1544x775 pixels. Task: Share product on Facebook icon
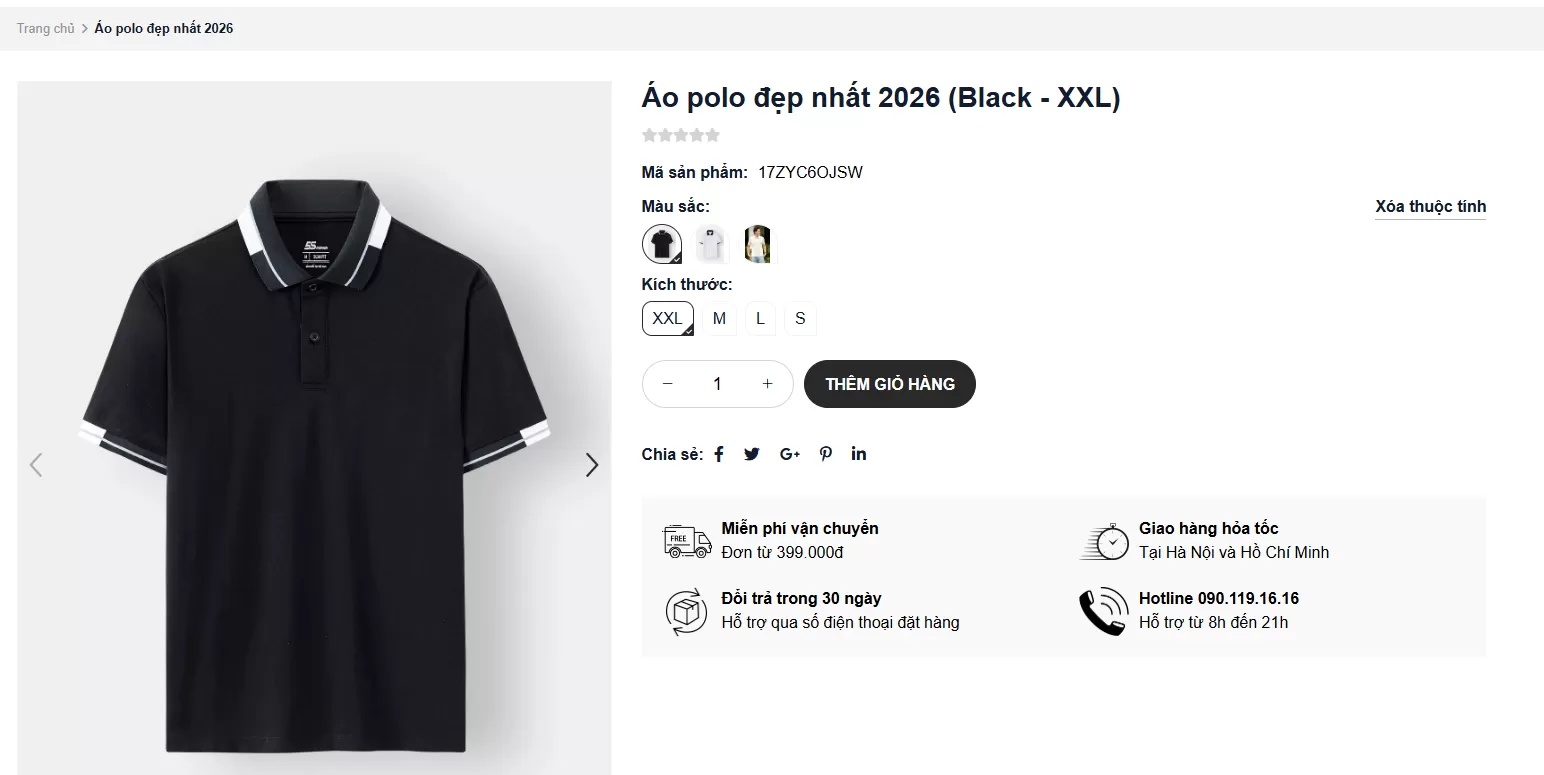[x=719, y=454]
